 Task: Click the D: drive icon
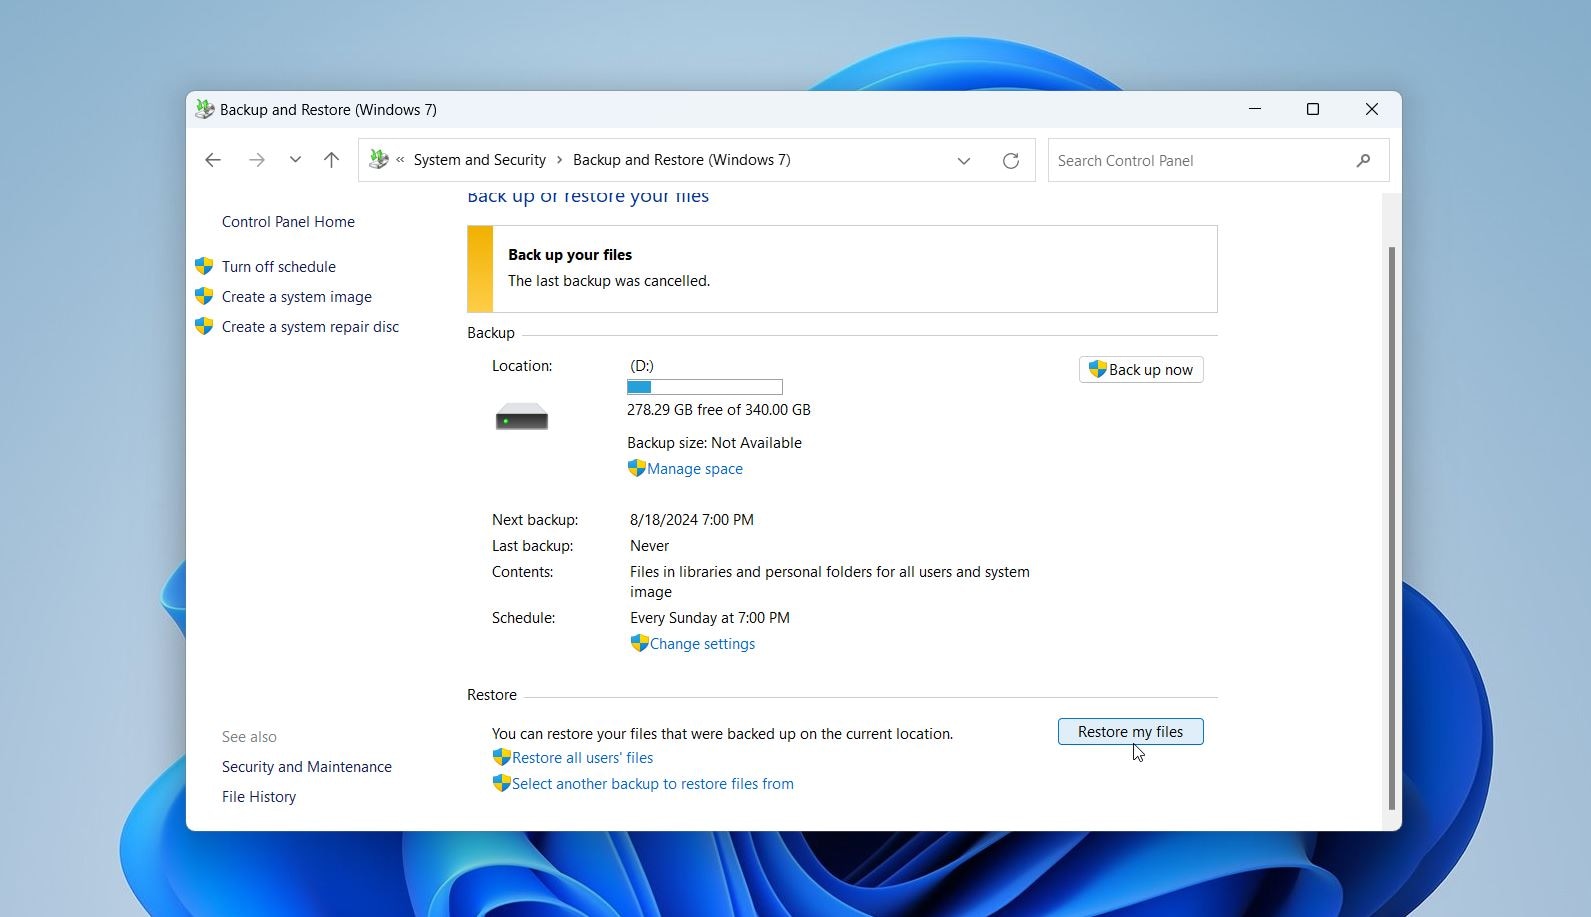click(x=522, y=416)
